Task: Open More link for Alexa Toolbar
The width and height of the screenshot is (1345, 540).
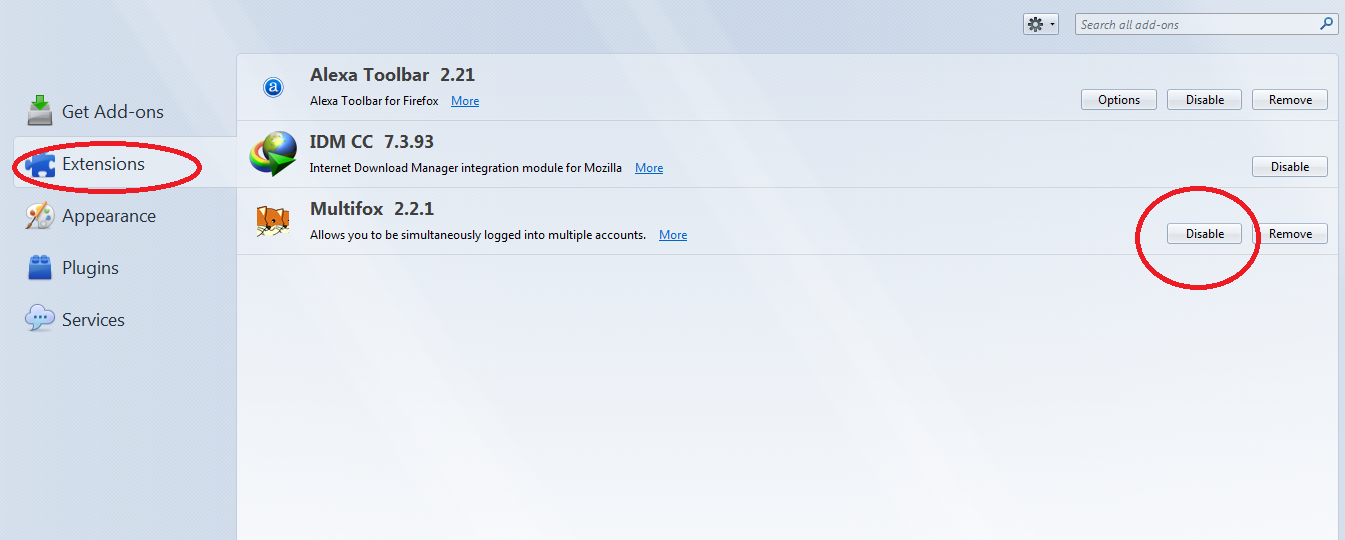Action: pyautogui.click(x=465, y=101)
